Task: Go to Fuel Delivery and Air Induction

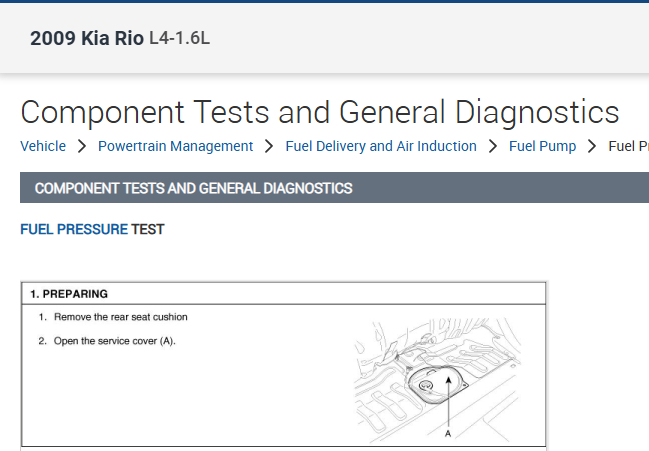Action: click(381, 146)
